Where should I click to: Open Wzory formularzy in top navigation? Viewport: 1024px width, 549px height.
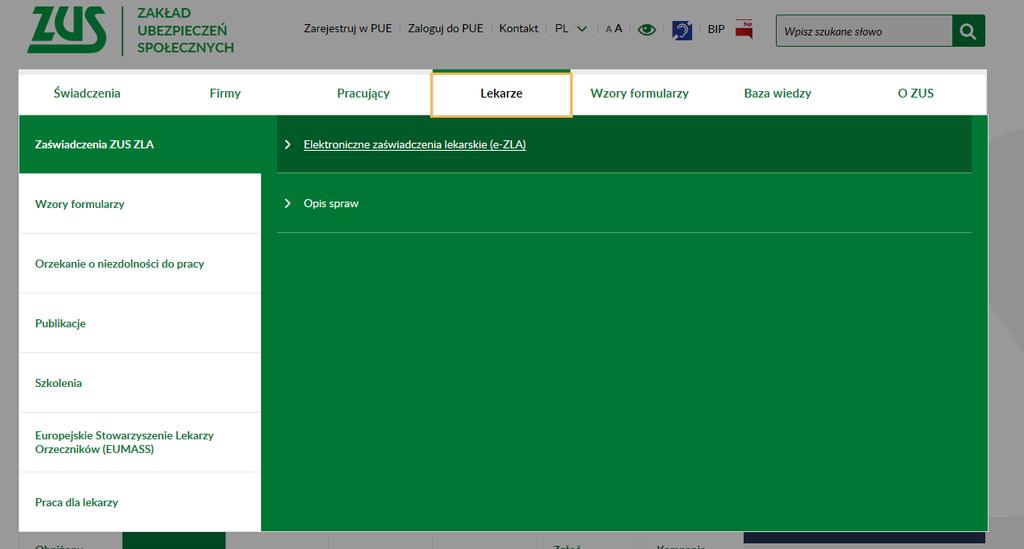639,93
